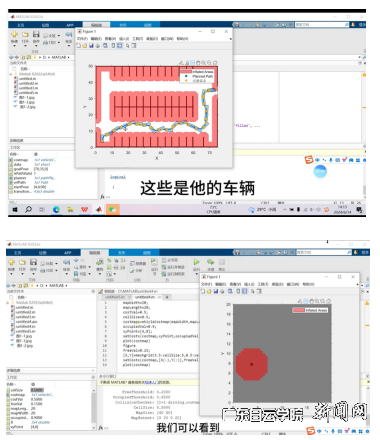Open File Explorer from the taskbar
The width and height of the screenshot is (380, 440).
[x=70, y=209]
